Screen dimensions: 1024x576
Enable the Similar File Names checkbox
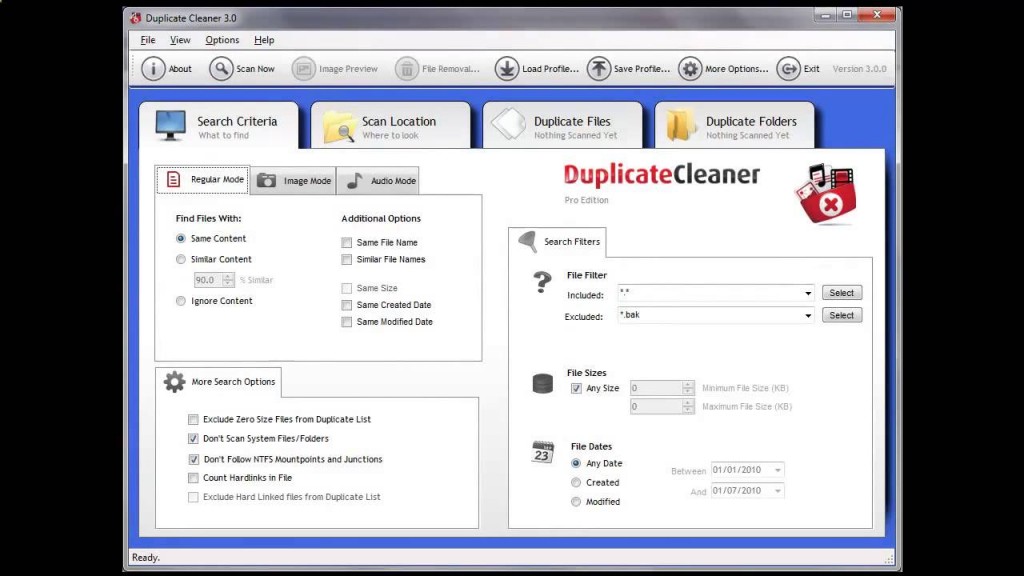(x=347, y=259)
